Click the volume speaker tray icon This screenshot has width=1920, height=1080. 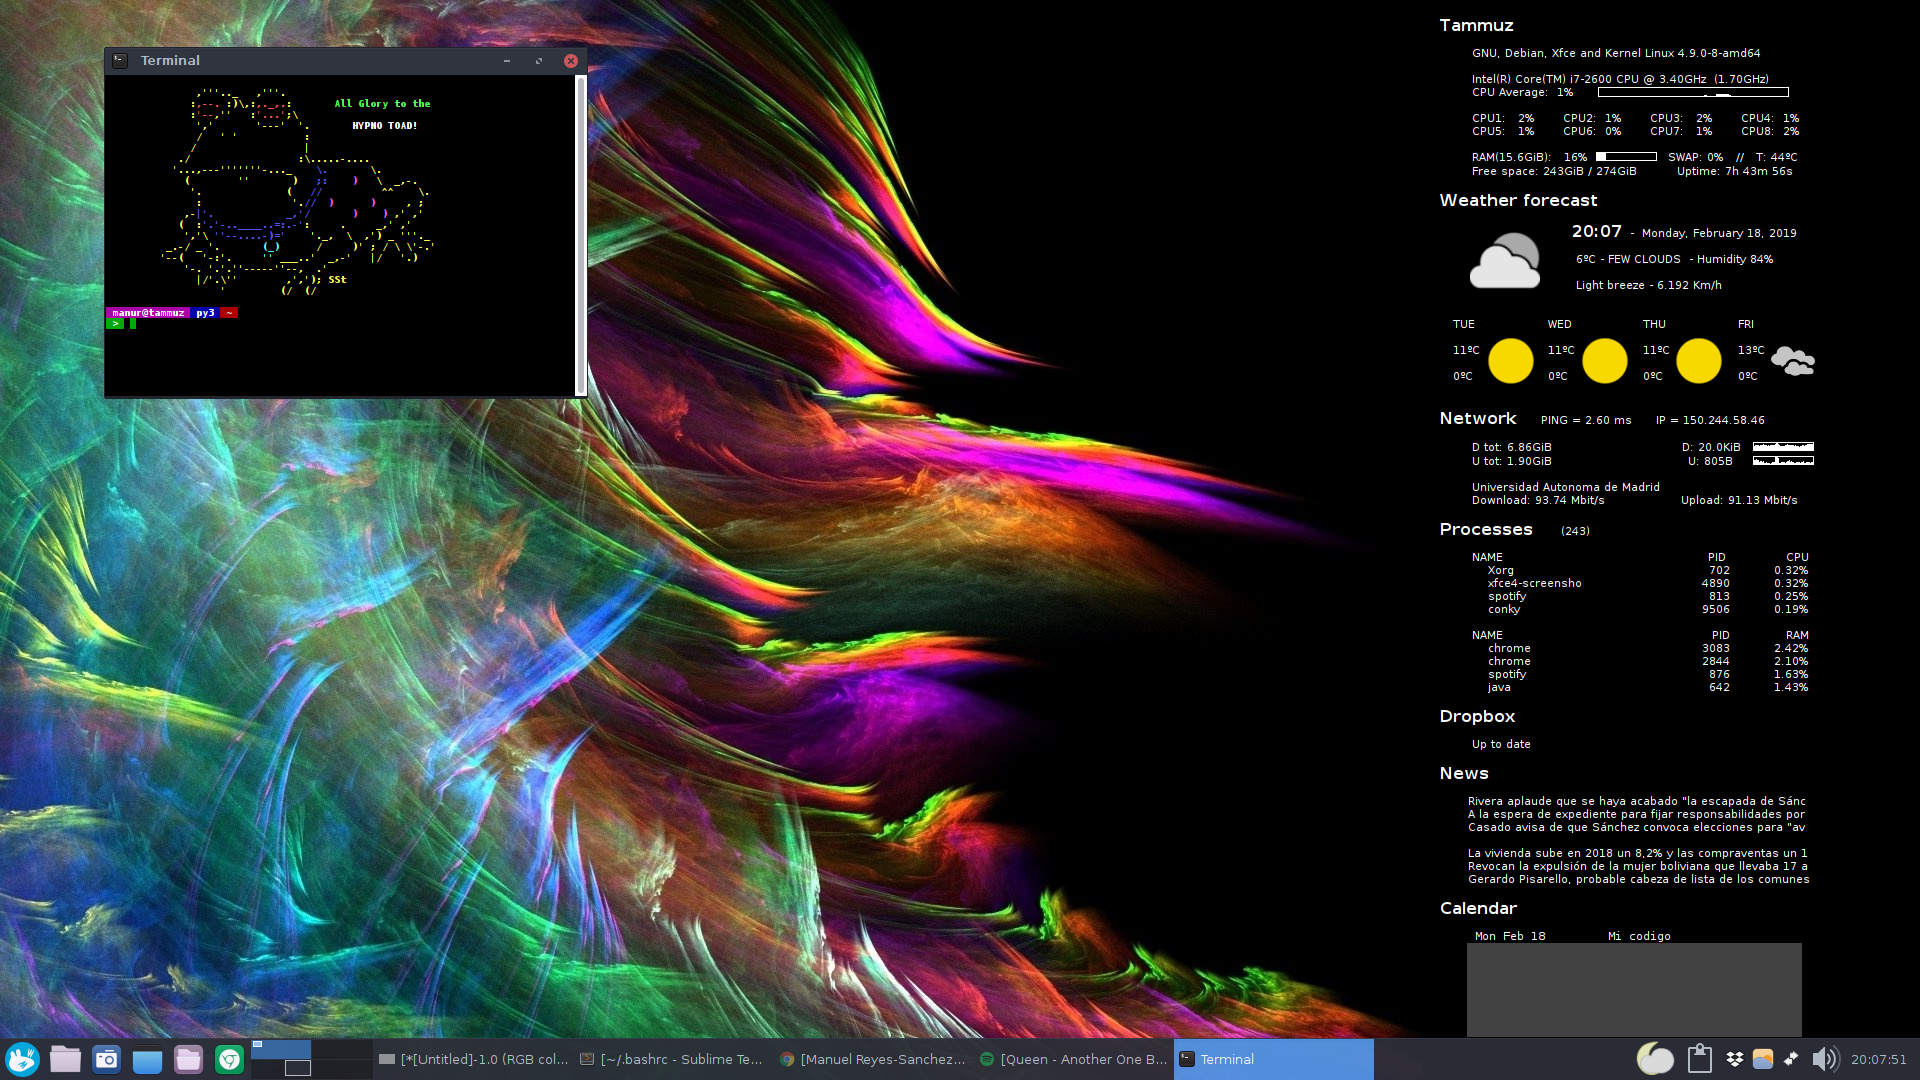[x=1824, y=1059]
